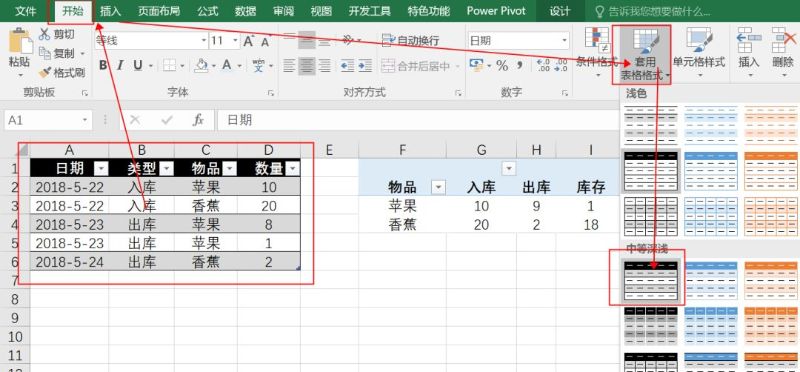Viewport: 800px width, 372px height.
Task: Open Conditional Formatting (条件格式)
Action: [597, 53]
